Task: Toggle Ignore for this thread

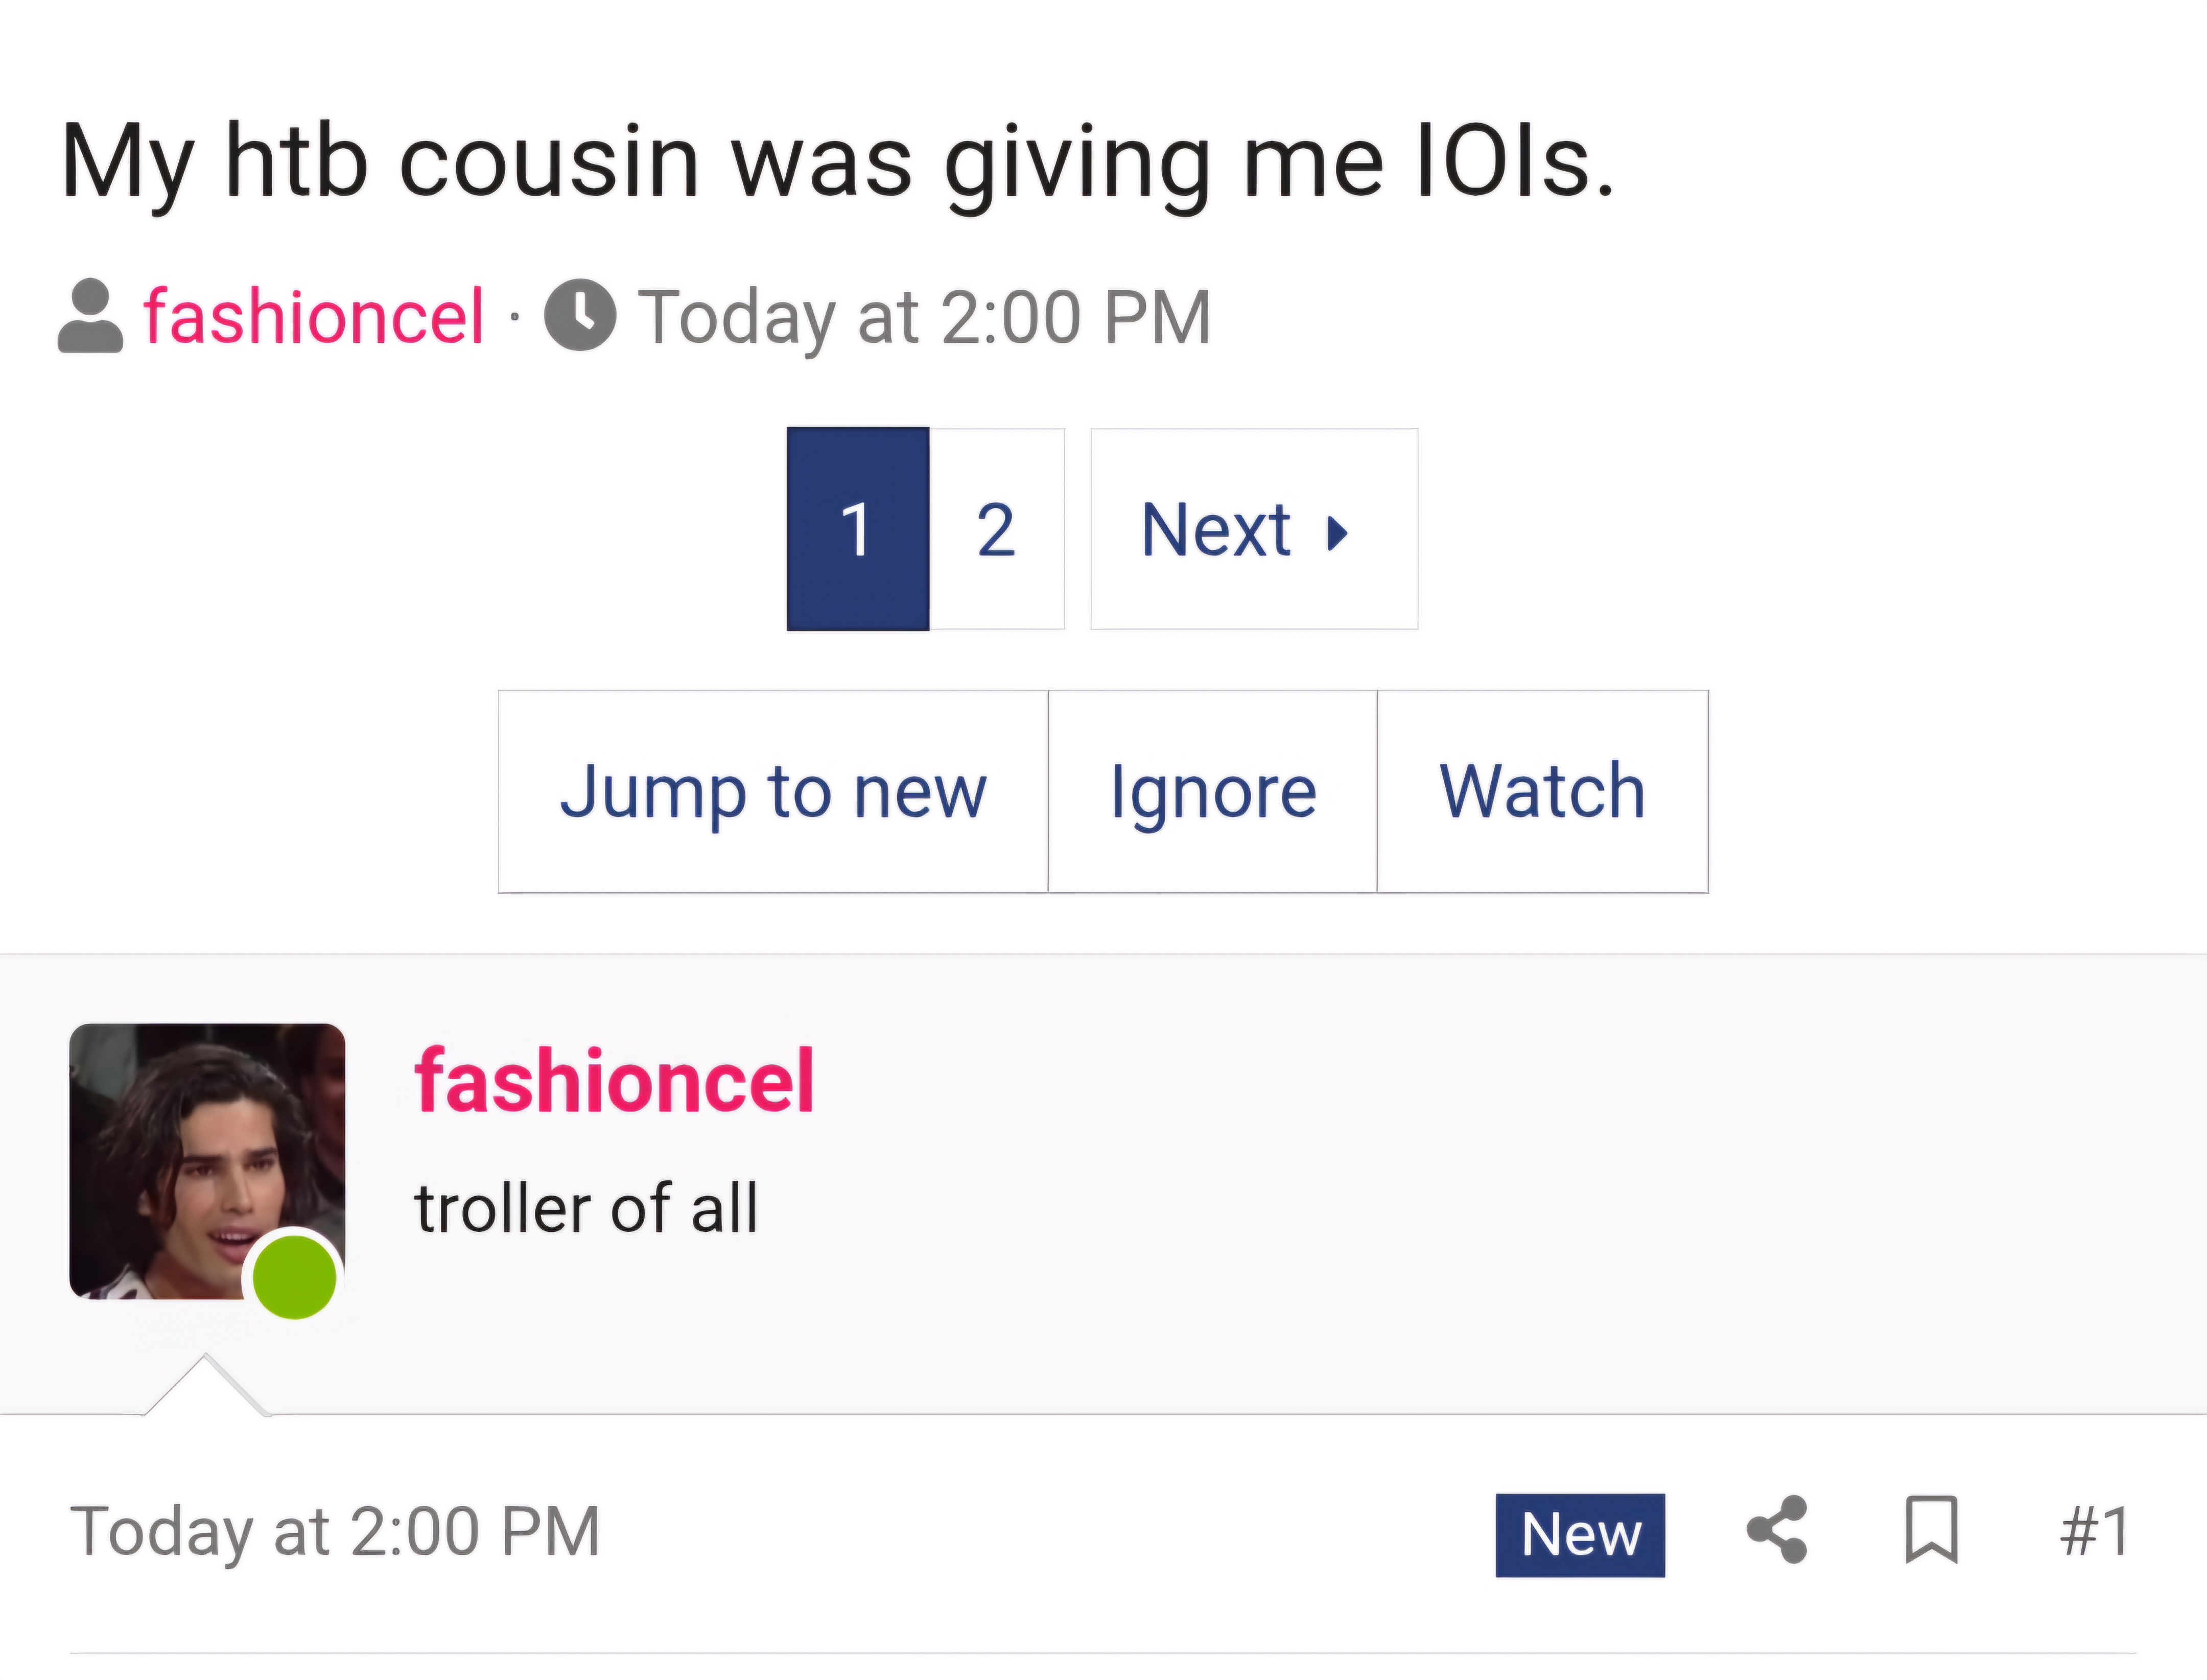Action: tap(1213, 791)
